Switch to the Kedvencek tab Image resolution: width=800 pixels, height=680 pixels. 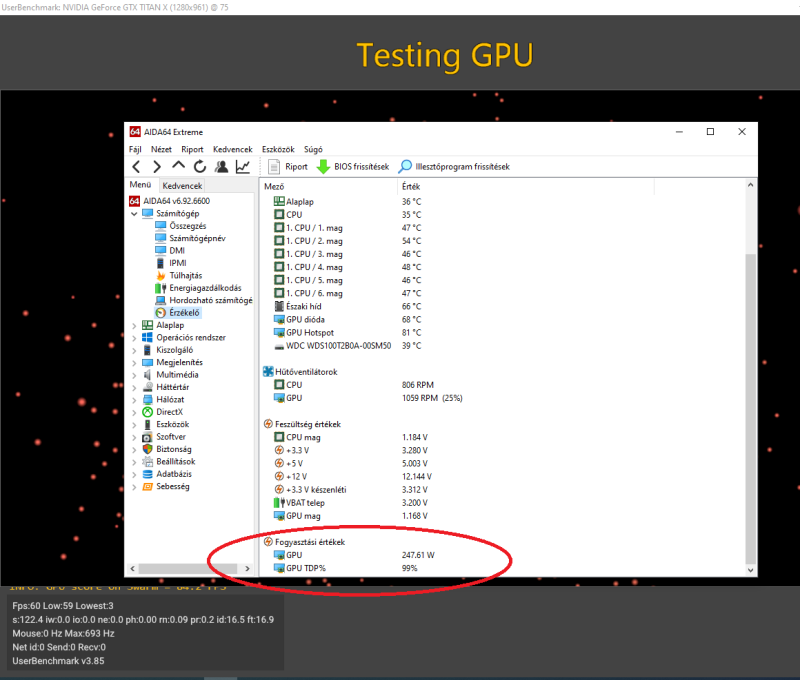[x=182, y=186]
